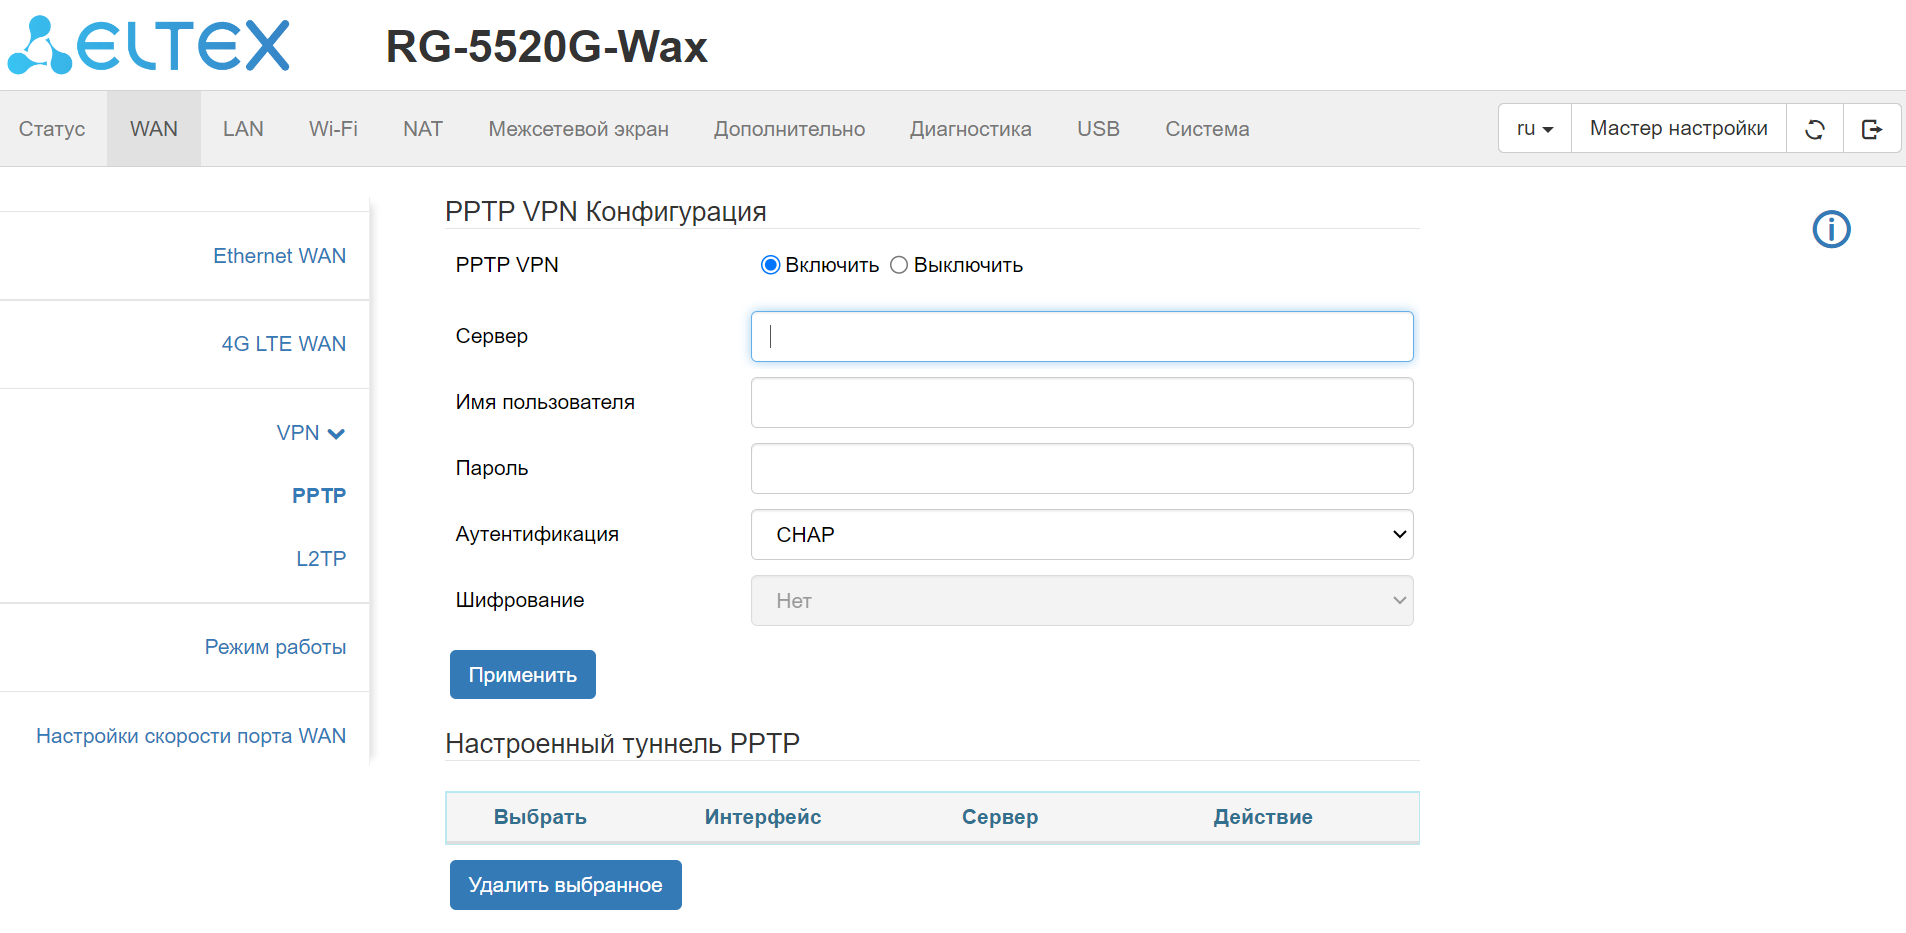This screenshot has height=933, width=1906.
Task: Click the Eltex logo
Action: point(150,46)
